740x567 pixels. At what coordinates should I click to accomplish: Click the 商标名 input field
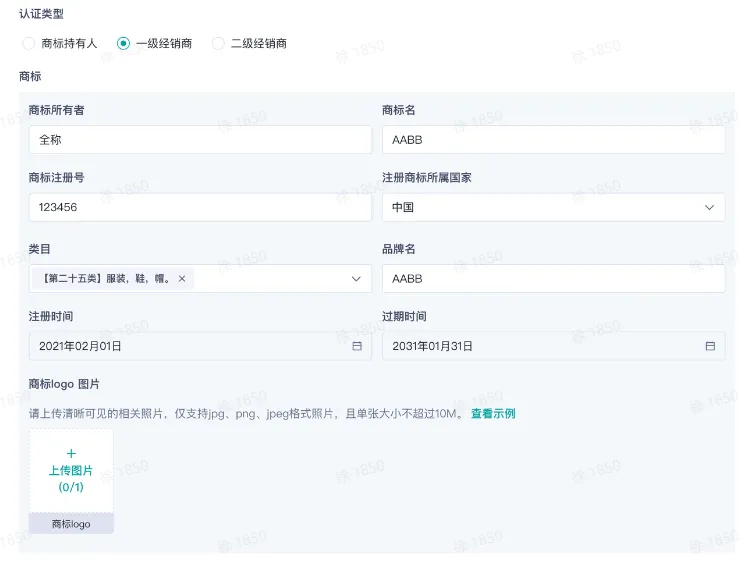(553, 140)
